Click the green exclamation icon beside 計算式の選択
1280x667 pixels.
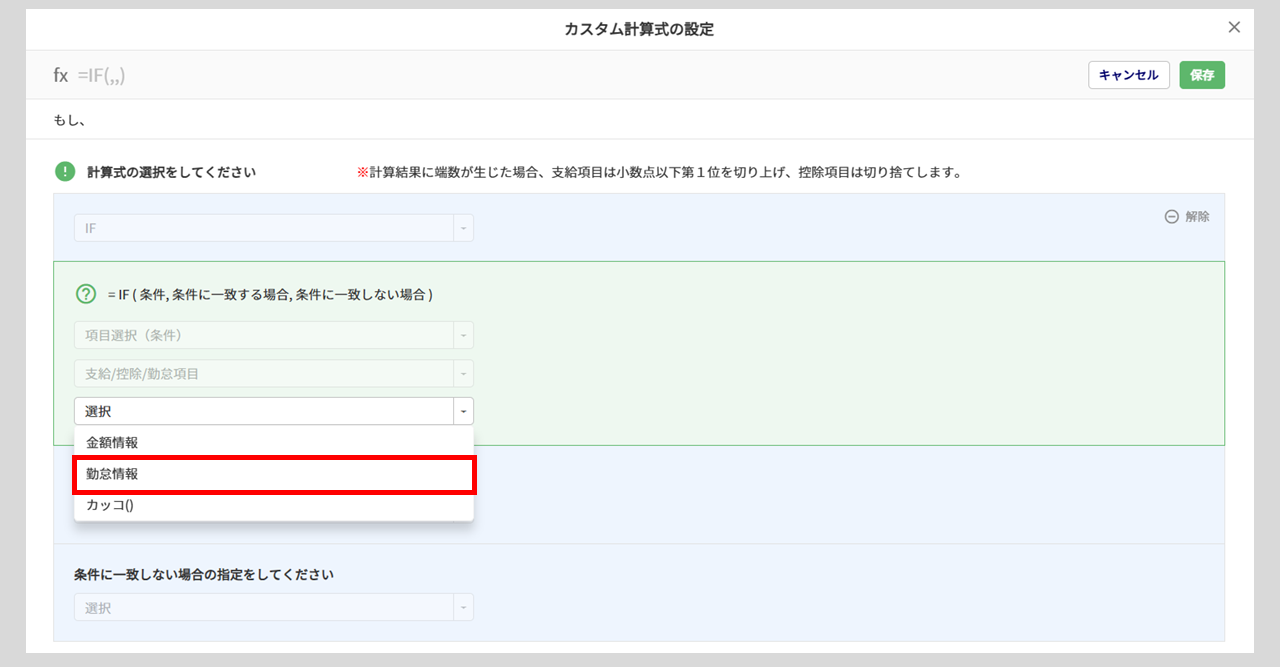tap(65, 172)
